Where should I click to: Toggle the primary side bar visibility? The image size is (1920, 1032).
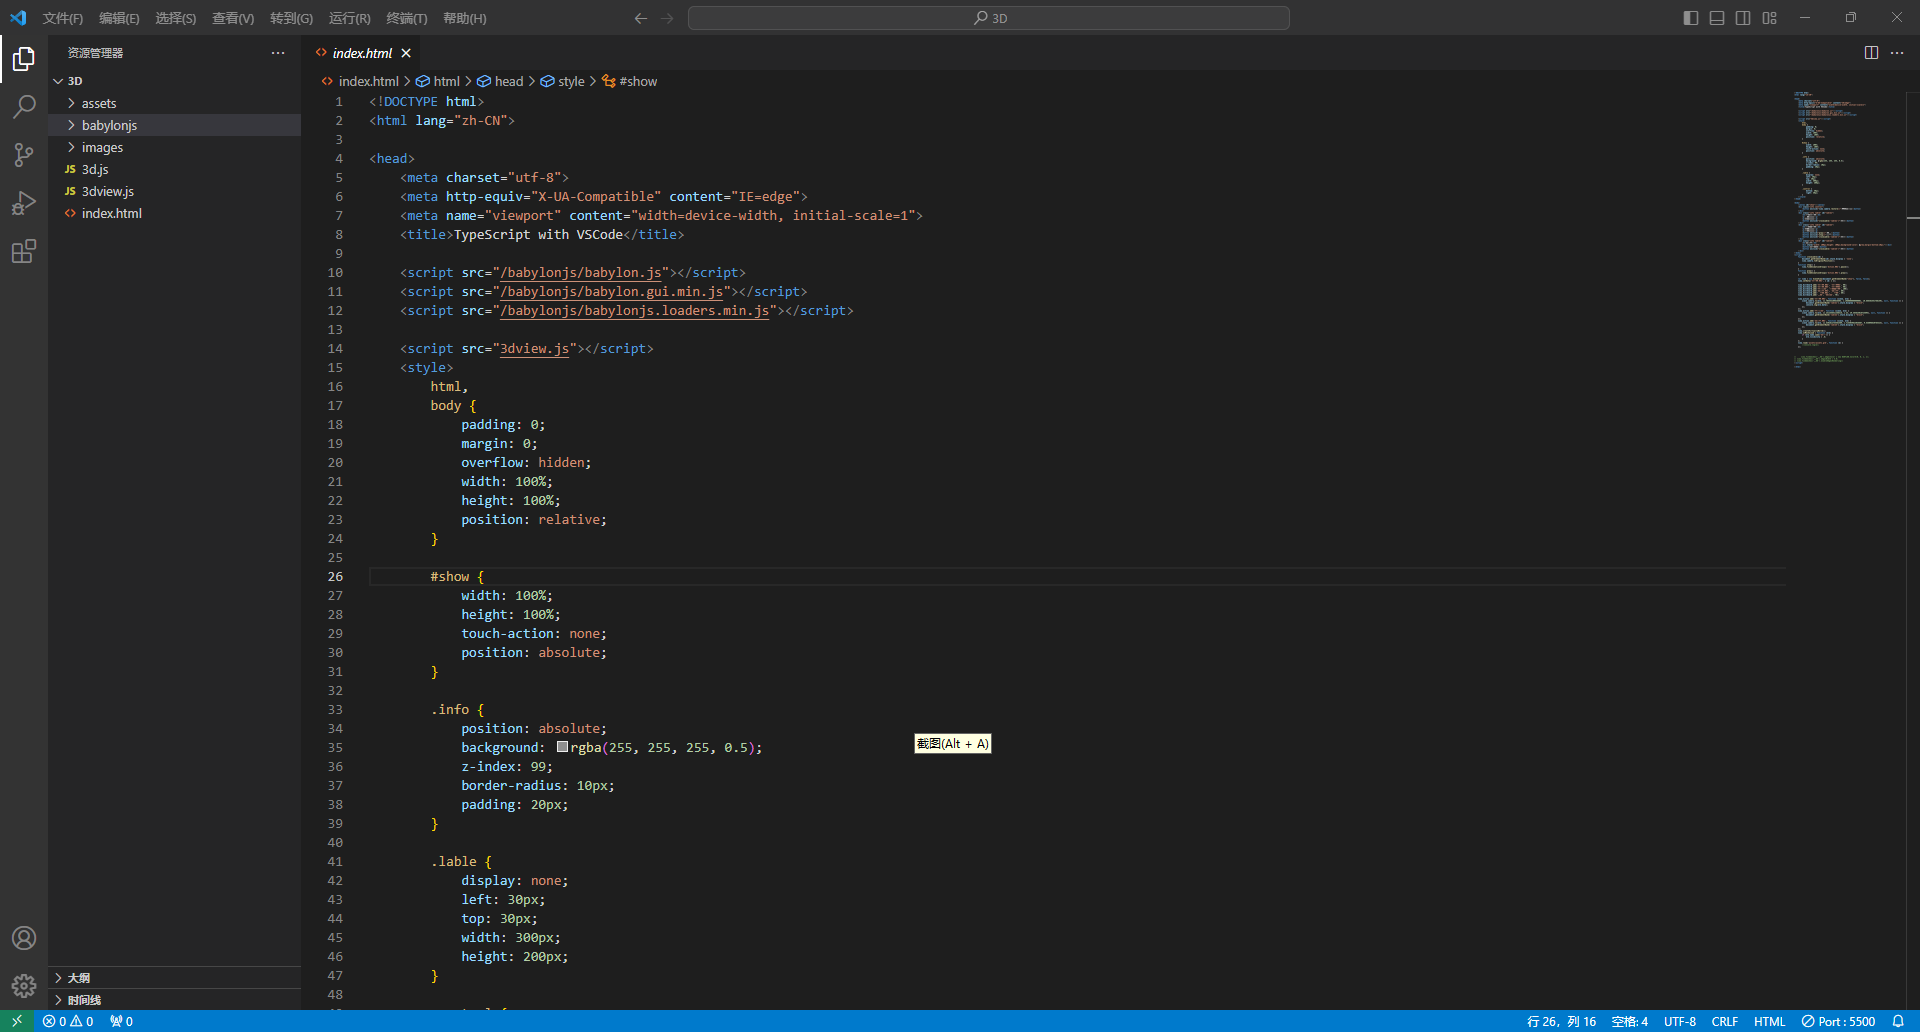pyautogui.click(x=1691, y=18)
